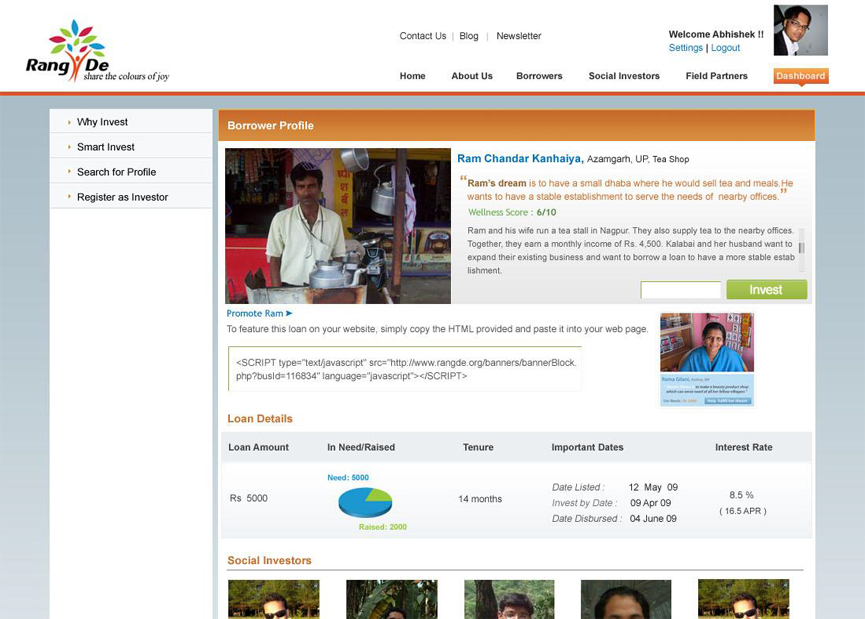Click the Tenure column header
Viewport: 865px width, 619px height.
click(x=478, y=447)
